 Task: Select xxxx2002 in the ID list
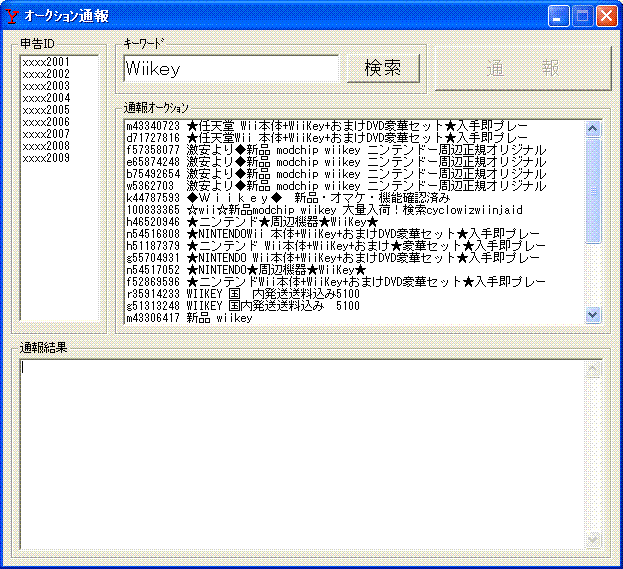coord(59,74)
